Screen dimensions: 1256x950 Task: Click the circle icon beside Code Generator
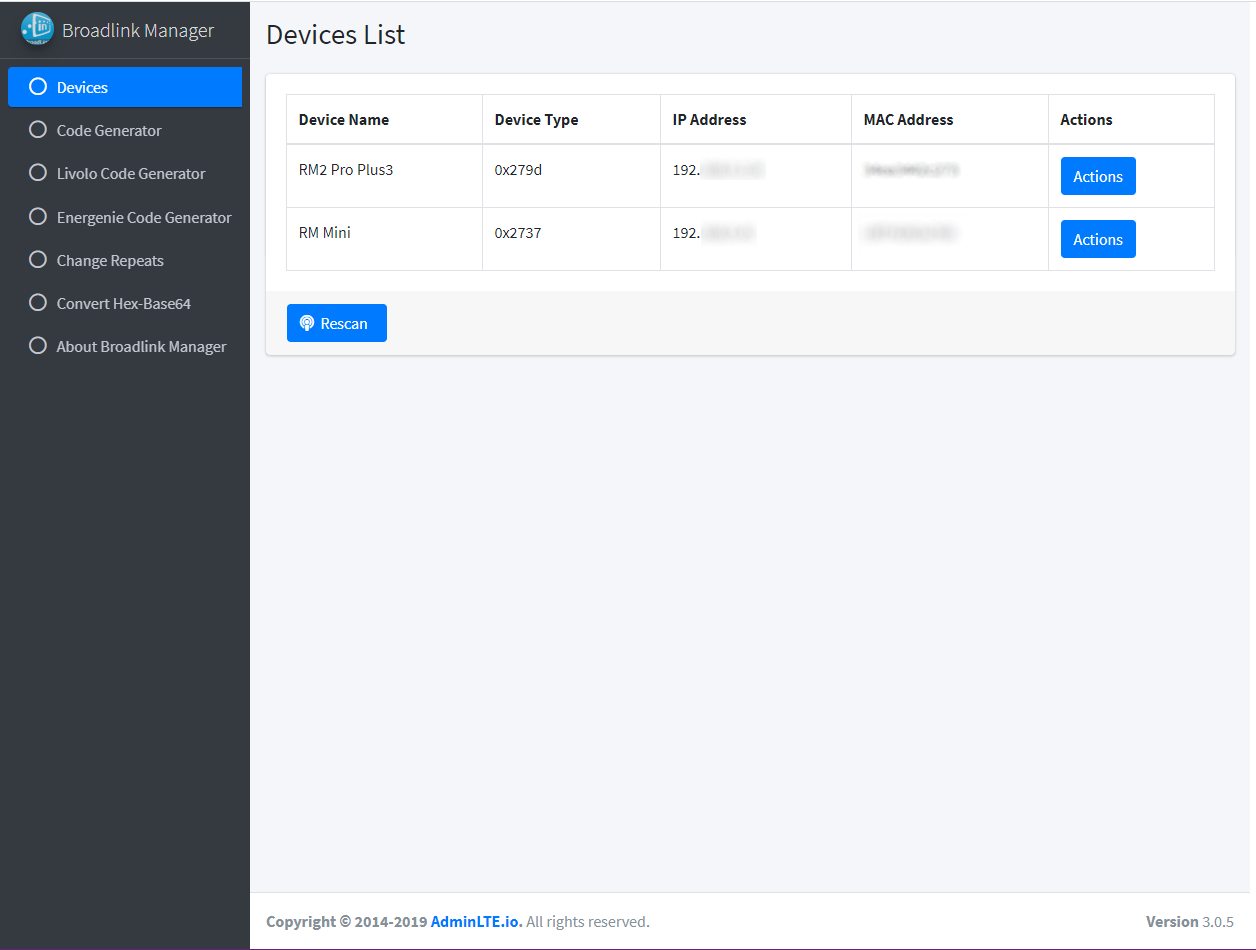click(37, 130)
